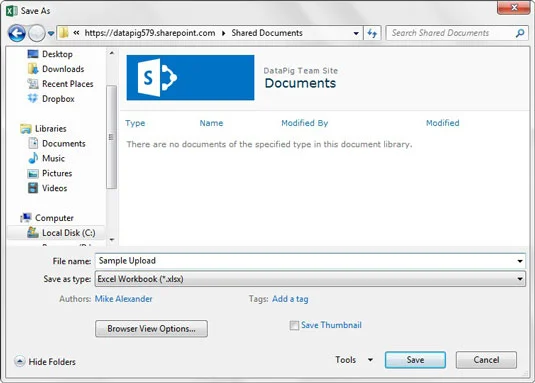Click breadcrumb arrow before Shared Documents
The width and height of the screenshot is (535, 383).
point(223,33)
